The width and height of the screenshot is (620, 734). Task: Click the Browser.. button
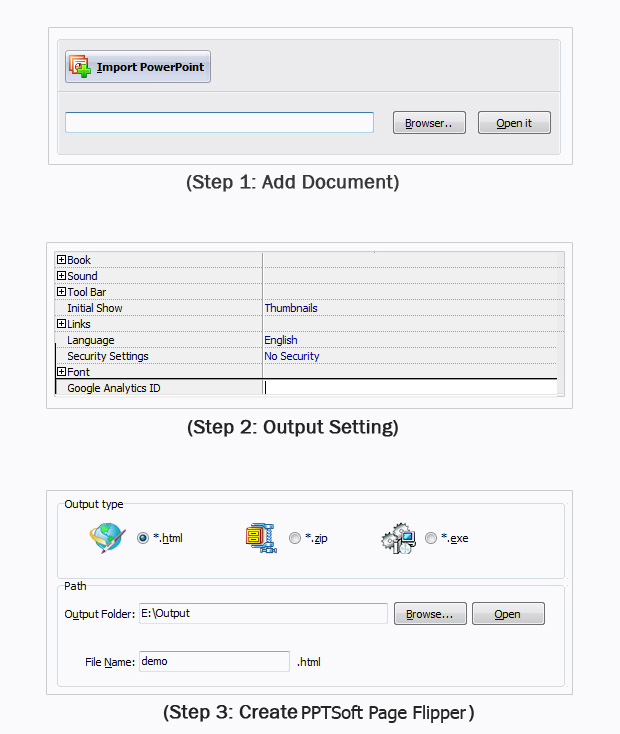(429, 123)
